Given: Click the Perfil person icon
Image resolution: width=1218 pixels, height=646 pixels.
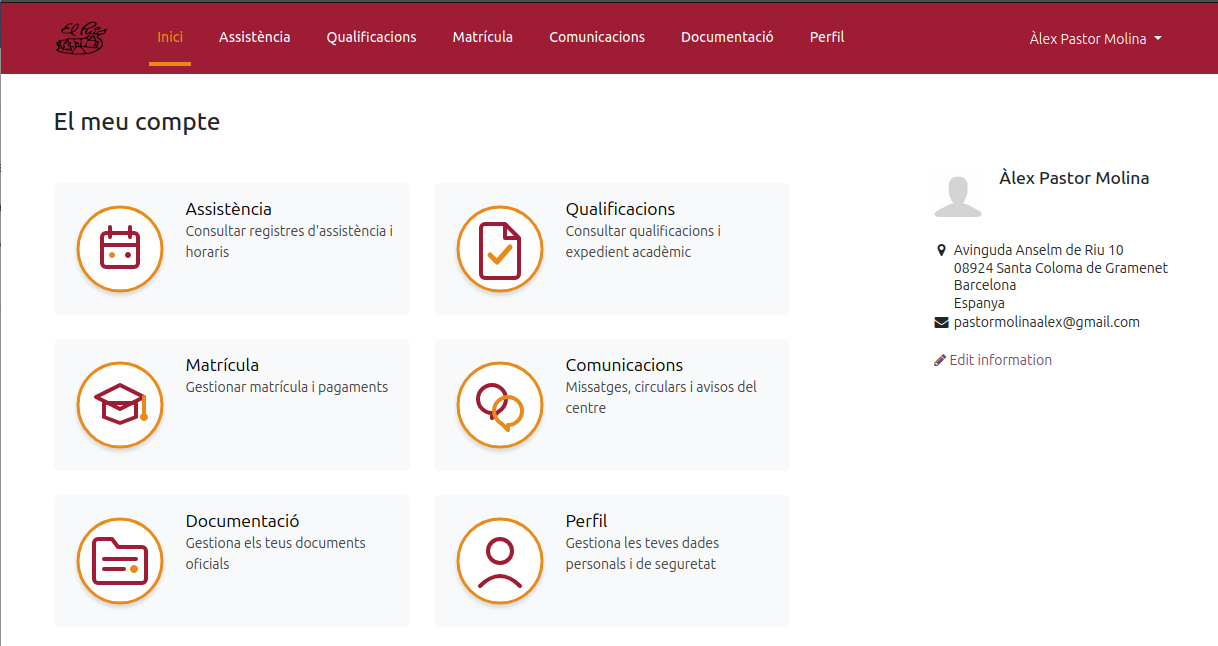Looking at the screenshot, I should coord(500,561).
